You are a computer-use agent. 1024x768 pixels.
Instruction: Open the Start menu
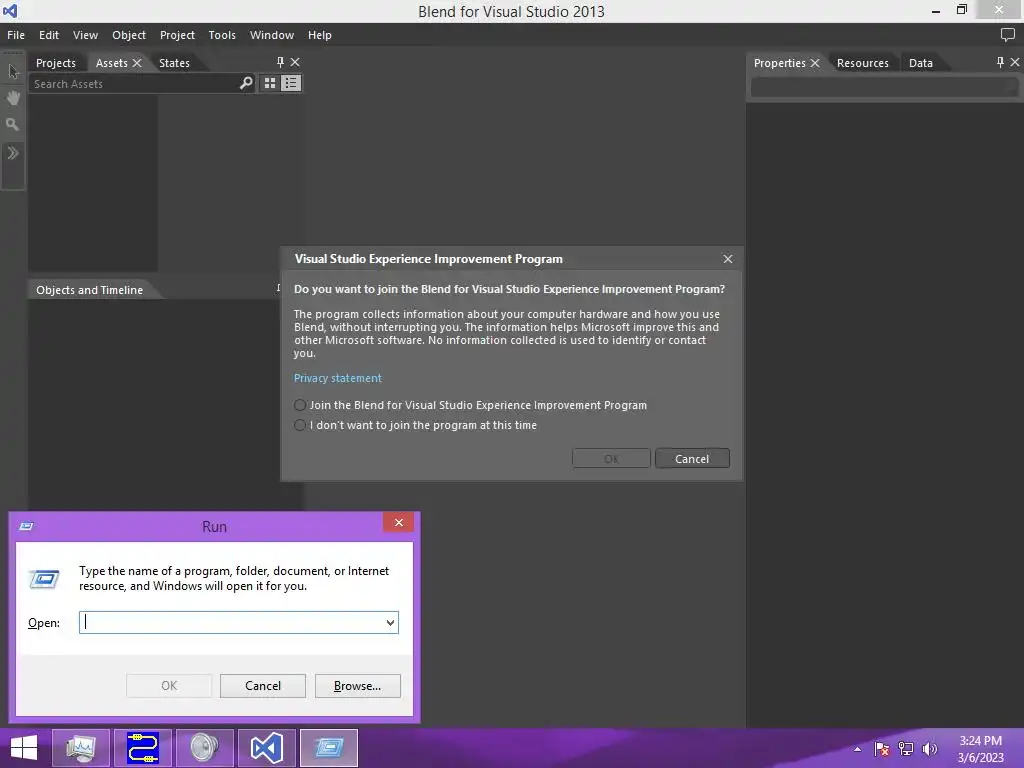pos(24,748)
